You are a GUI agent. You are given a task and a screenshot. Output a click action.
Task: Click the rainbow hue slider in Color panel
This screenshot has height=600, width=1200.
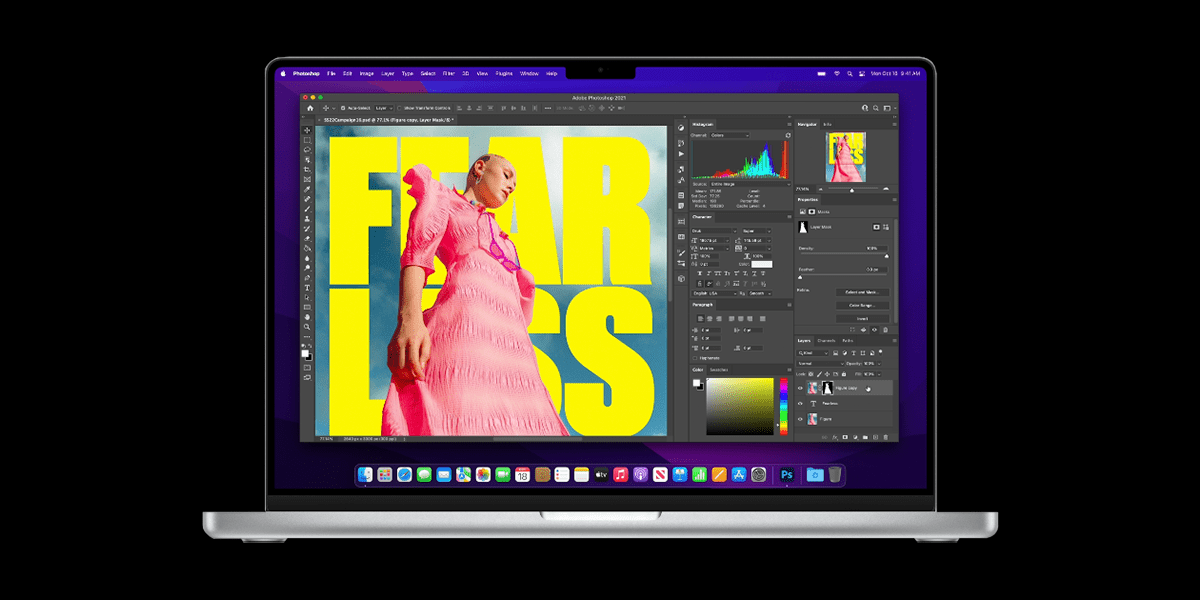pyautogui.click(x=783, y=405)
